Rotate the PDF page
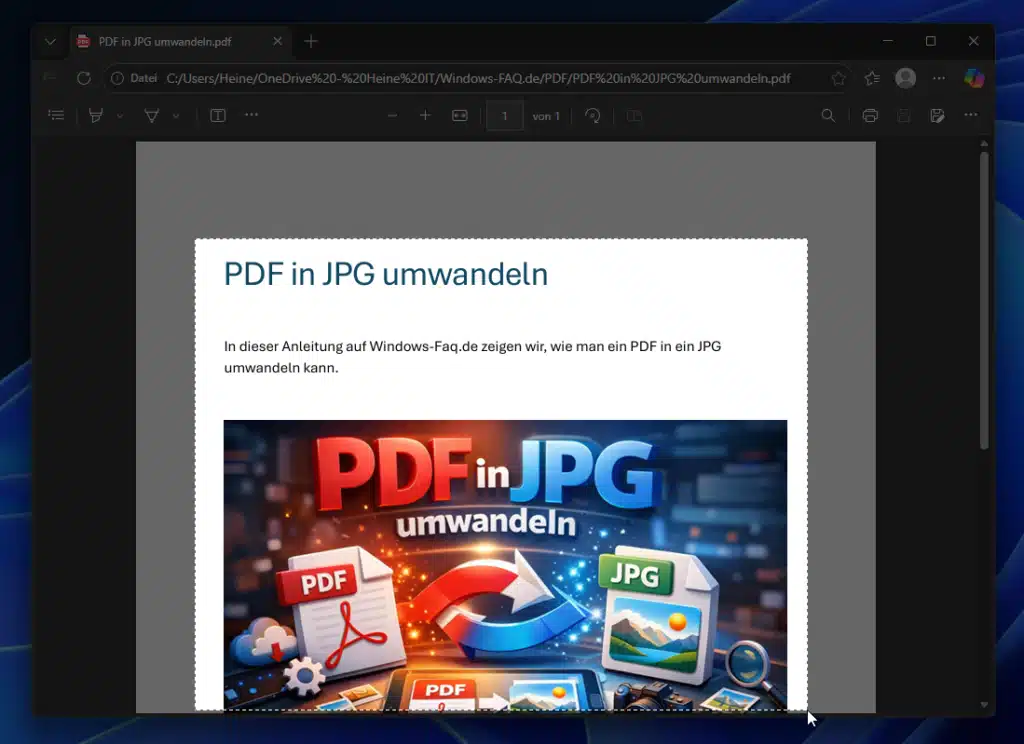Image resolution: width=1024 pixels, height=744 pixels. tap(592, 115)
